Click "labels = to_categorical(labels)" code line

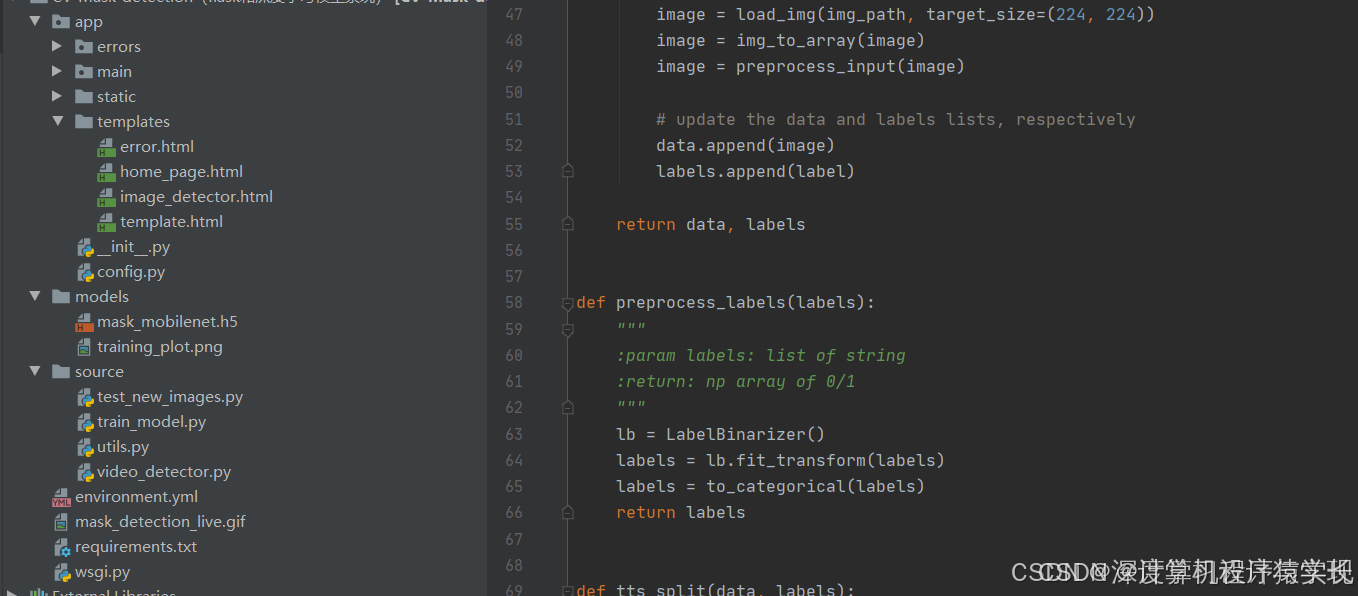pyautogui.click(x=771, y=486)
